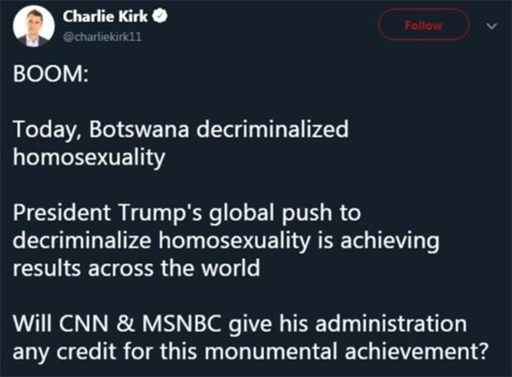Click the word Botswana in the tweet
Image resolution: width=512 pixels, height=377 pixels.
(x=139, y=129)
